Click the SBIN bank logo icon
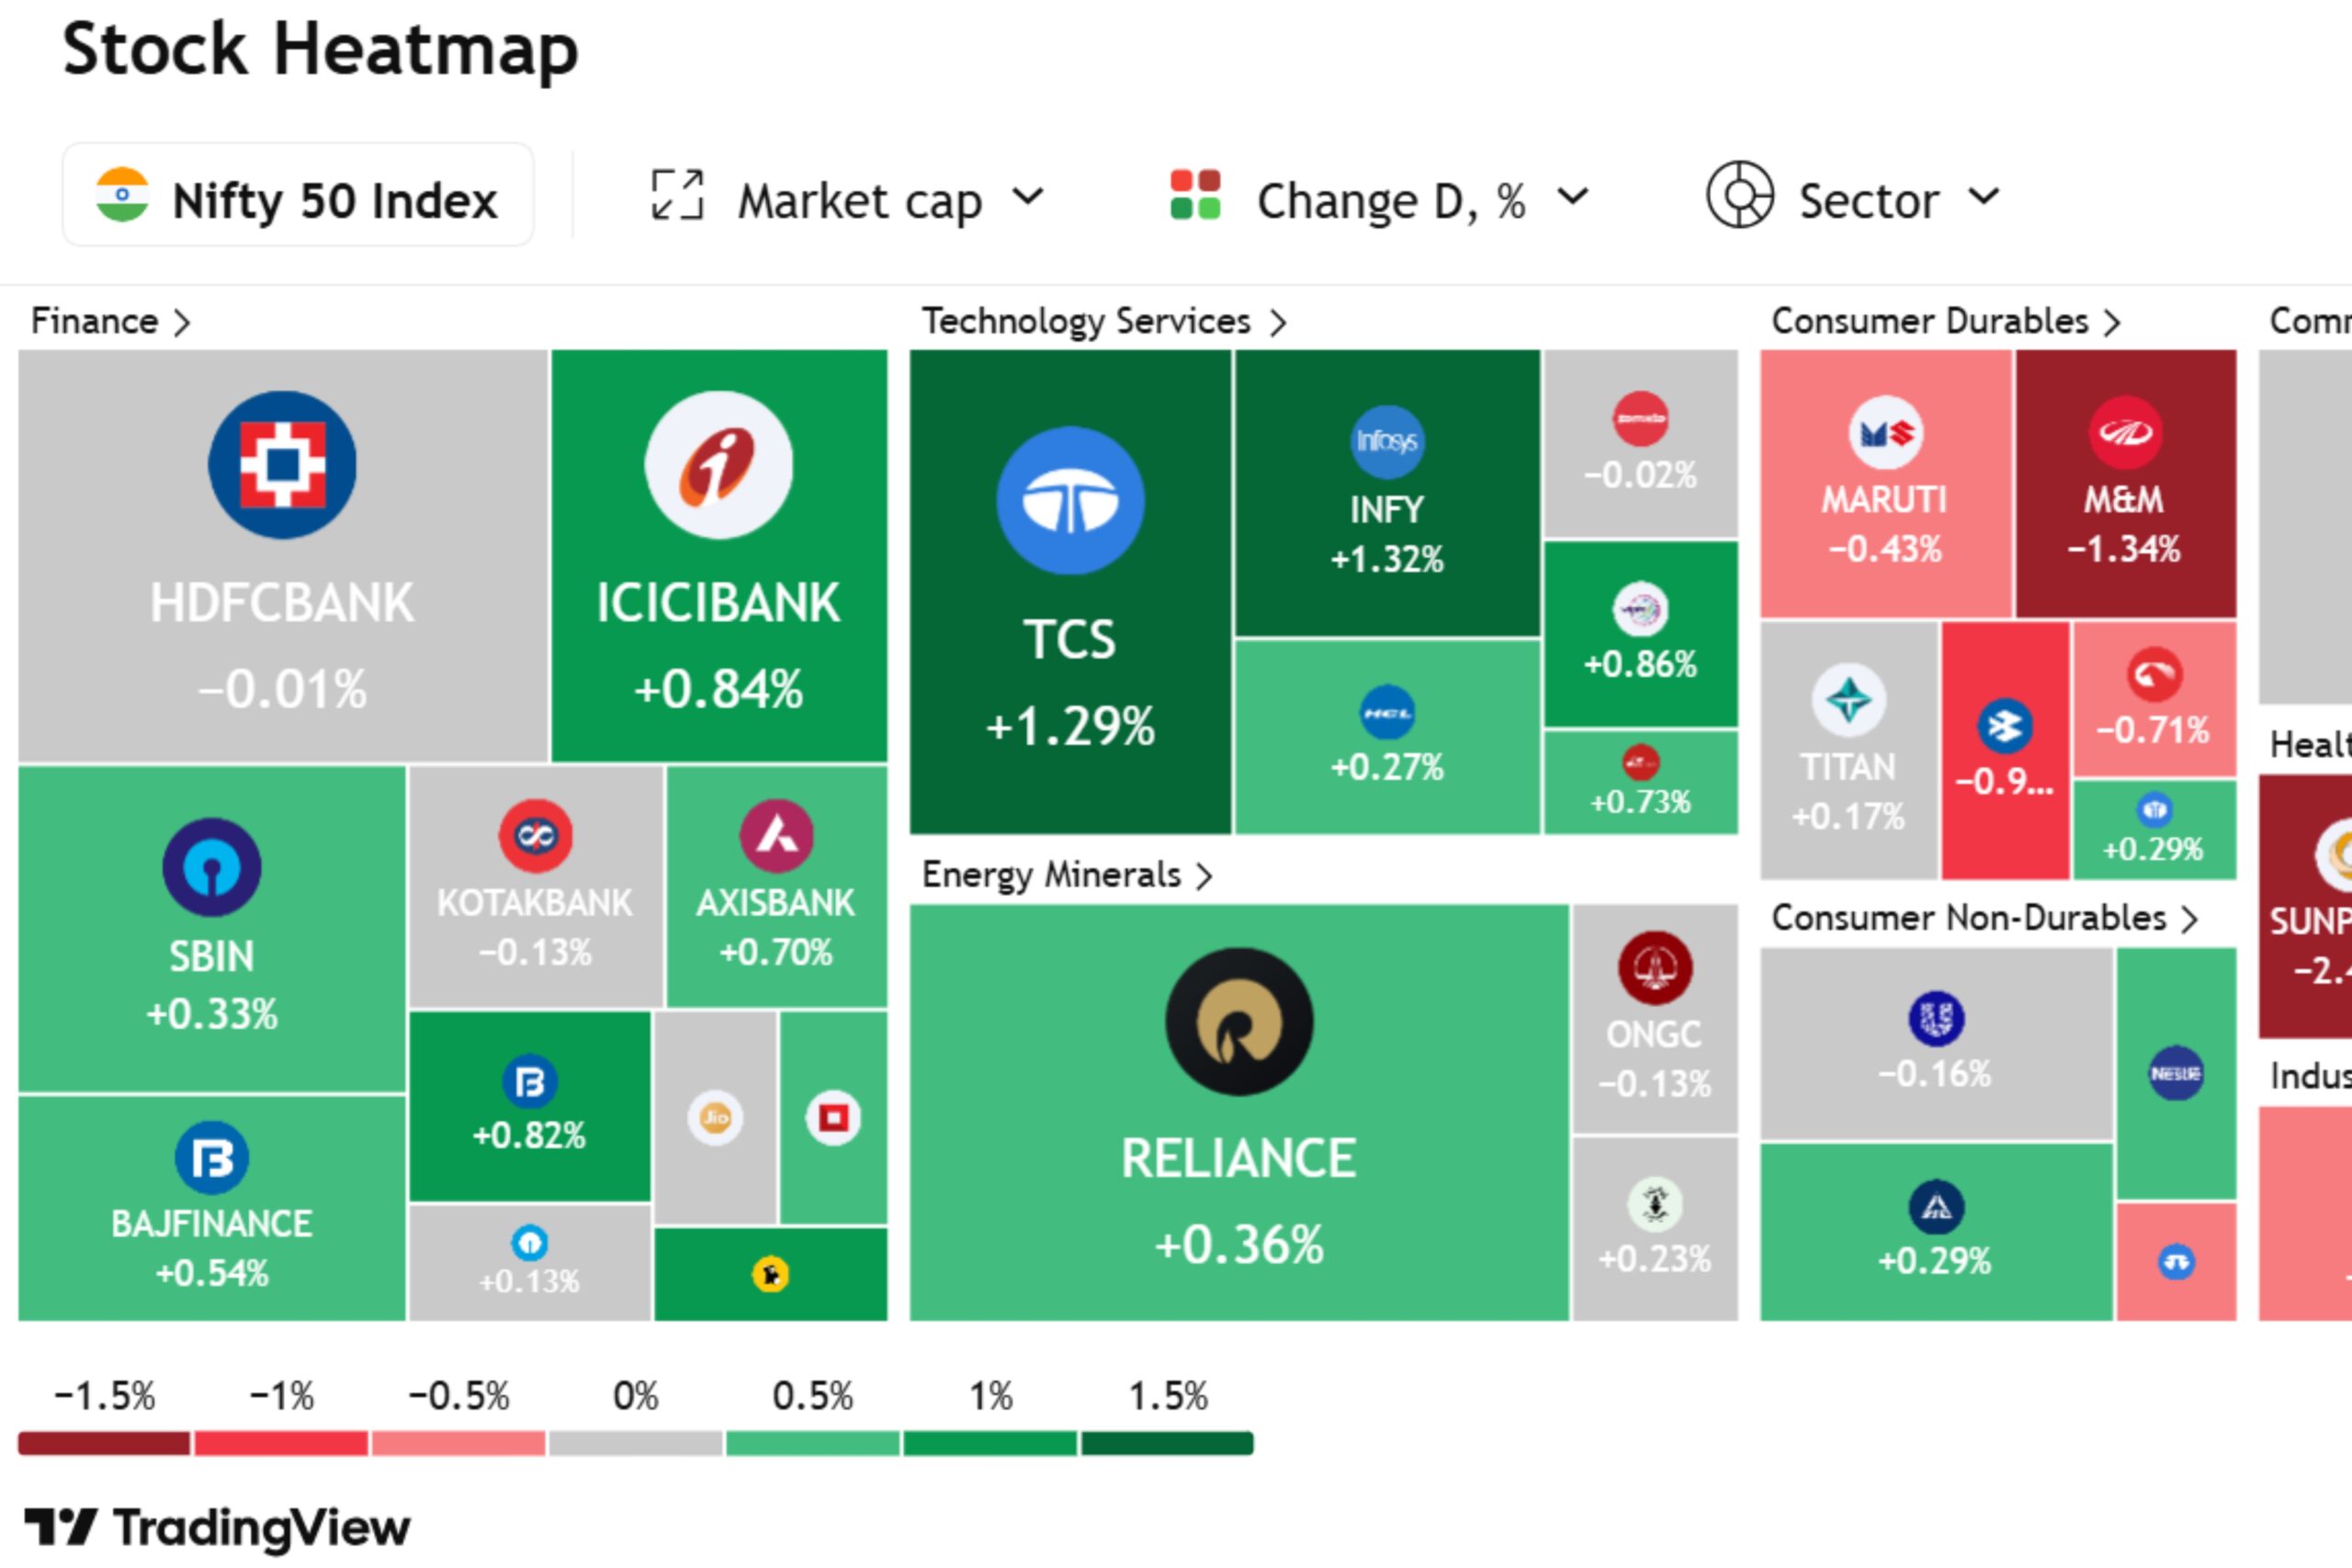Viewport: 2352px width, 1568px height. click(x=212, y=866)
